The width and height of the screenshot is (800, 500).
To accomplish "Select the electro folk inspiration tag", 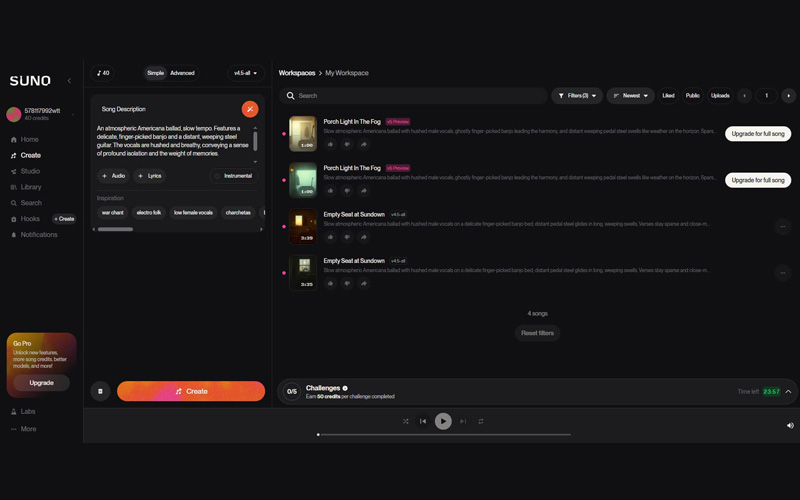I will coord(148,212).
